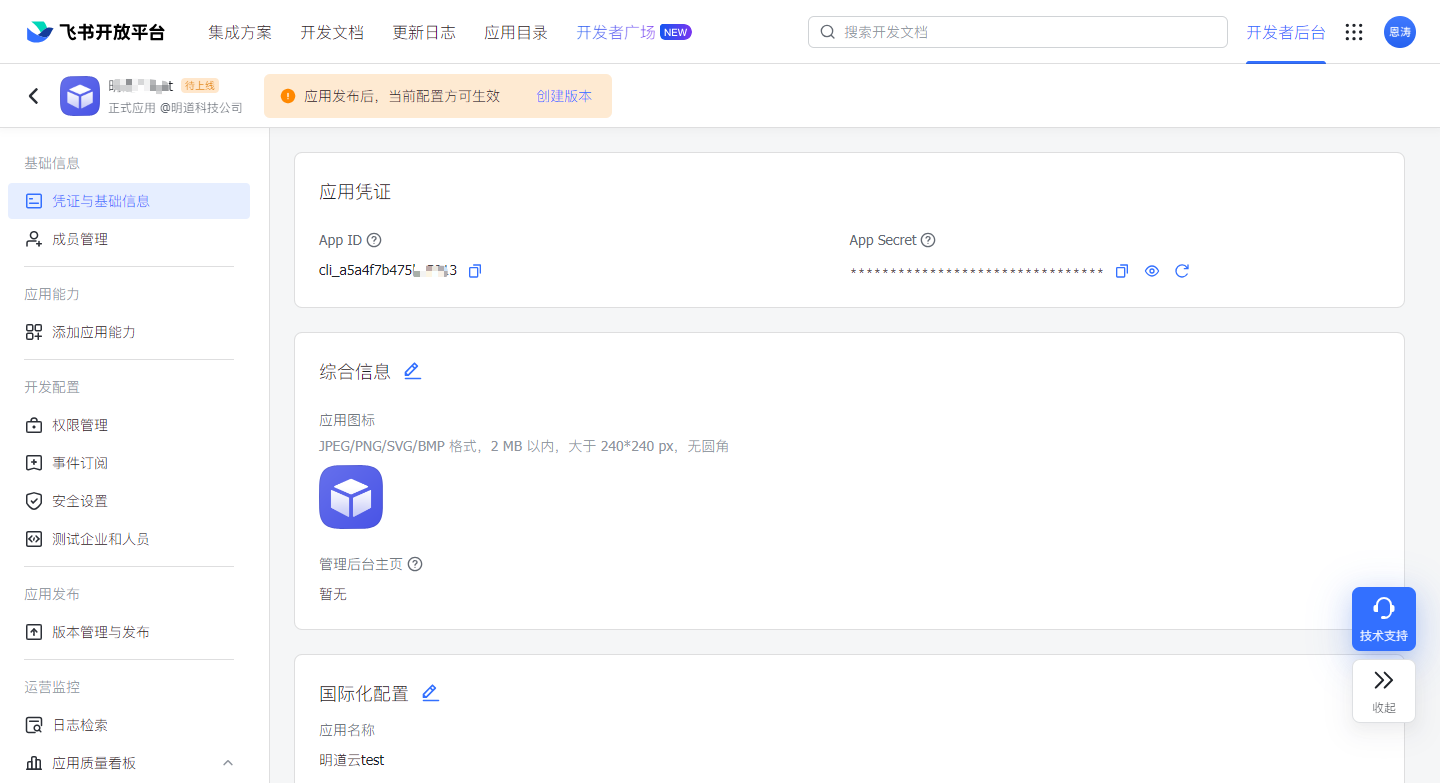Viewport: 1440px width, 783px height.
Task: Click the App ID help icon
Action: tap(374, 240)
